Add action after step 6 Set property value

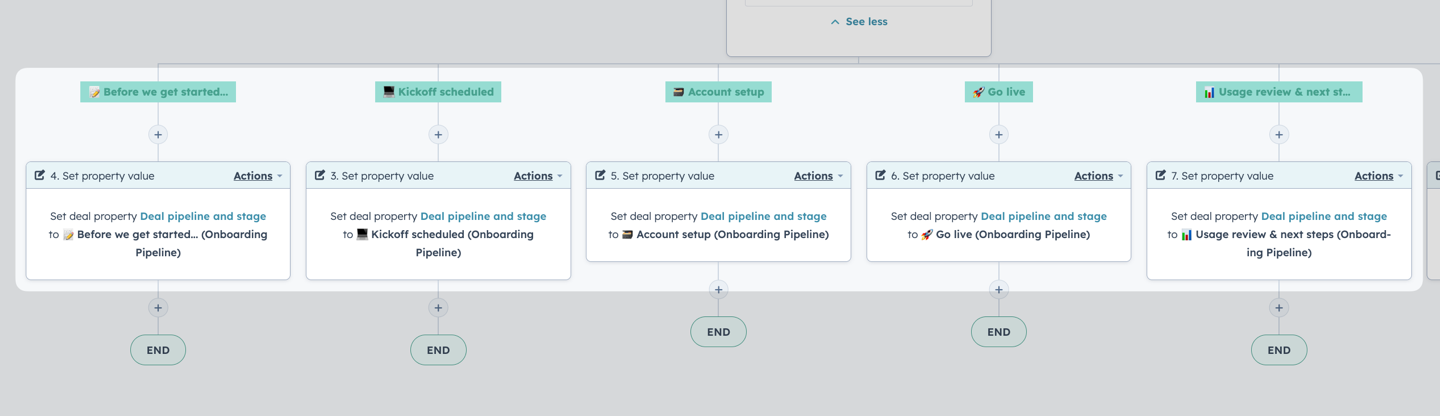tap(998, 289)
